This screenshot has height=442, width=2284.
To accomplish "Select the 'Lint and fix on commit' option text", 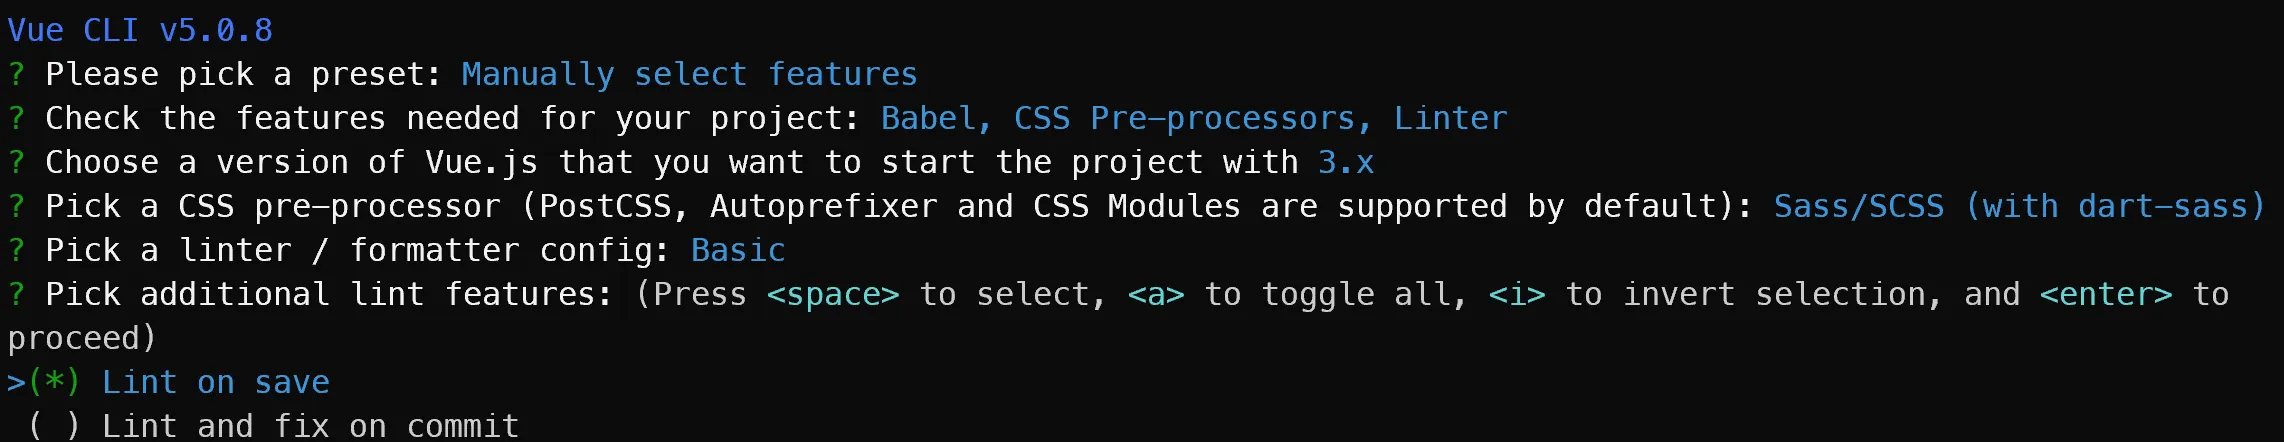I will coord(310,427).
